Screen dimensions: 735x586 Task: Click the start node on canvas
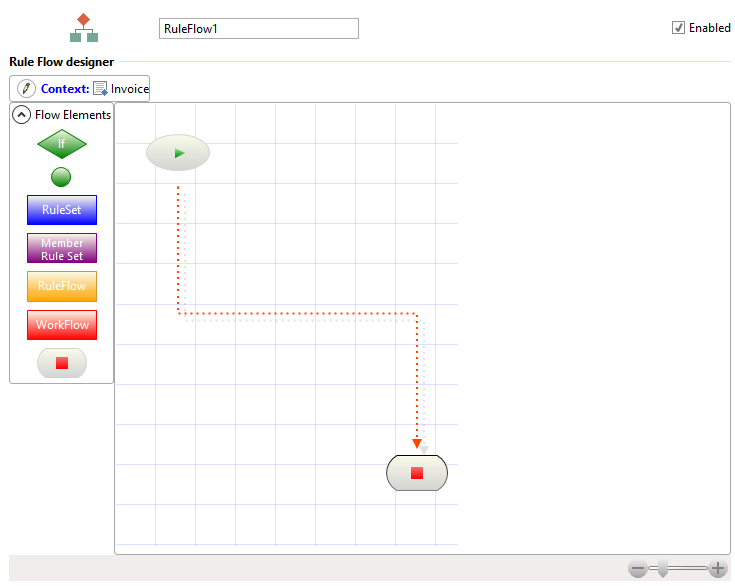178,153
